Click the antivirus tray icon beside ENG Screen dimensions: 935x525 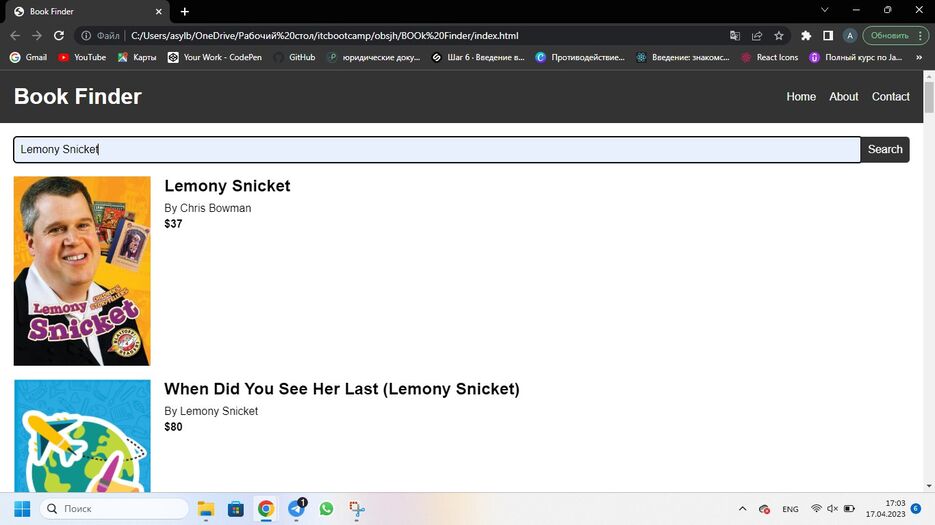point(764,509)
